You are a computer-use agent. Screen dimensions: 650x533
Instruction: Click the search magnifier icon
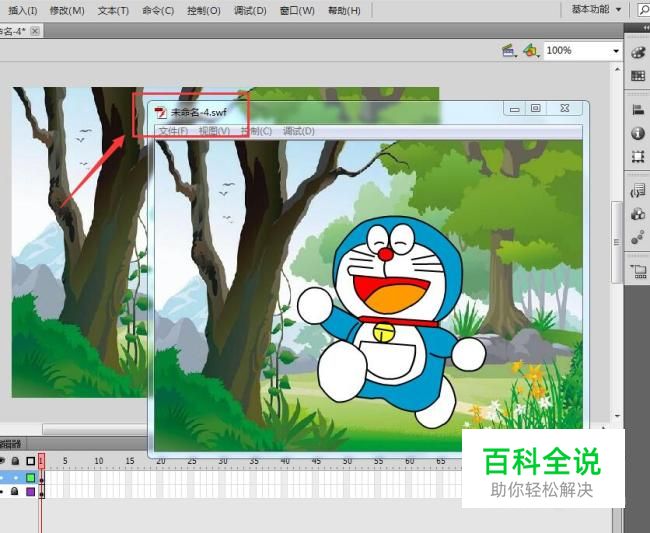(644, 11)
